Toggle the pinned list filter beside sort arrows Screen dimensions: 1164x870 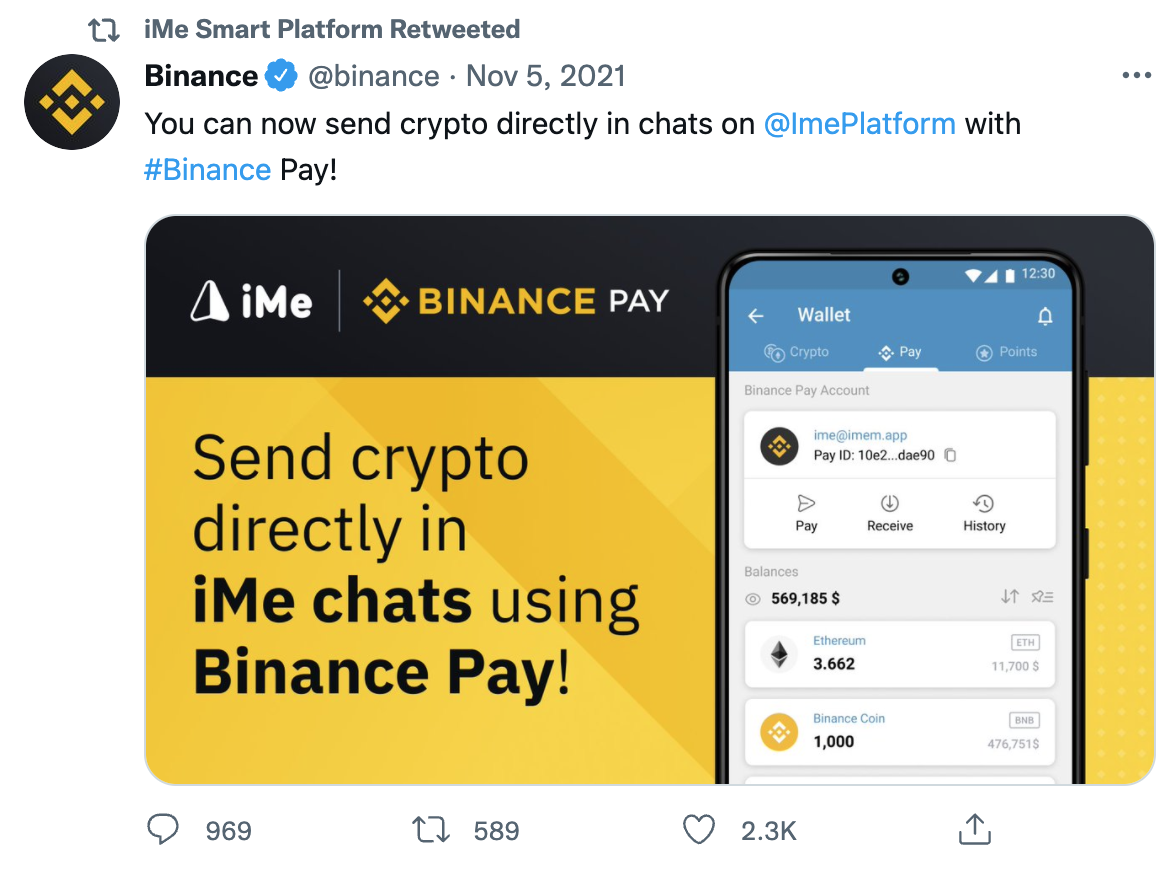coord(1043,597)
